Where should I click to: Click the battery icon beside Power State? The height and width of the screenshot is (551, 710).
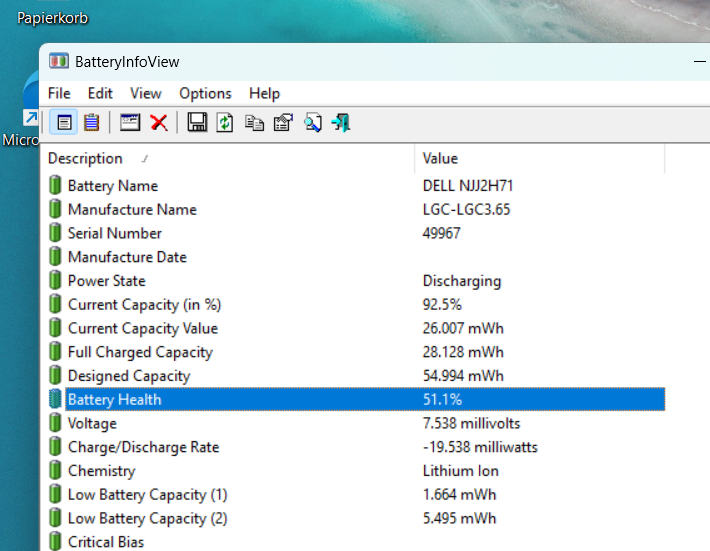55,280
